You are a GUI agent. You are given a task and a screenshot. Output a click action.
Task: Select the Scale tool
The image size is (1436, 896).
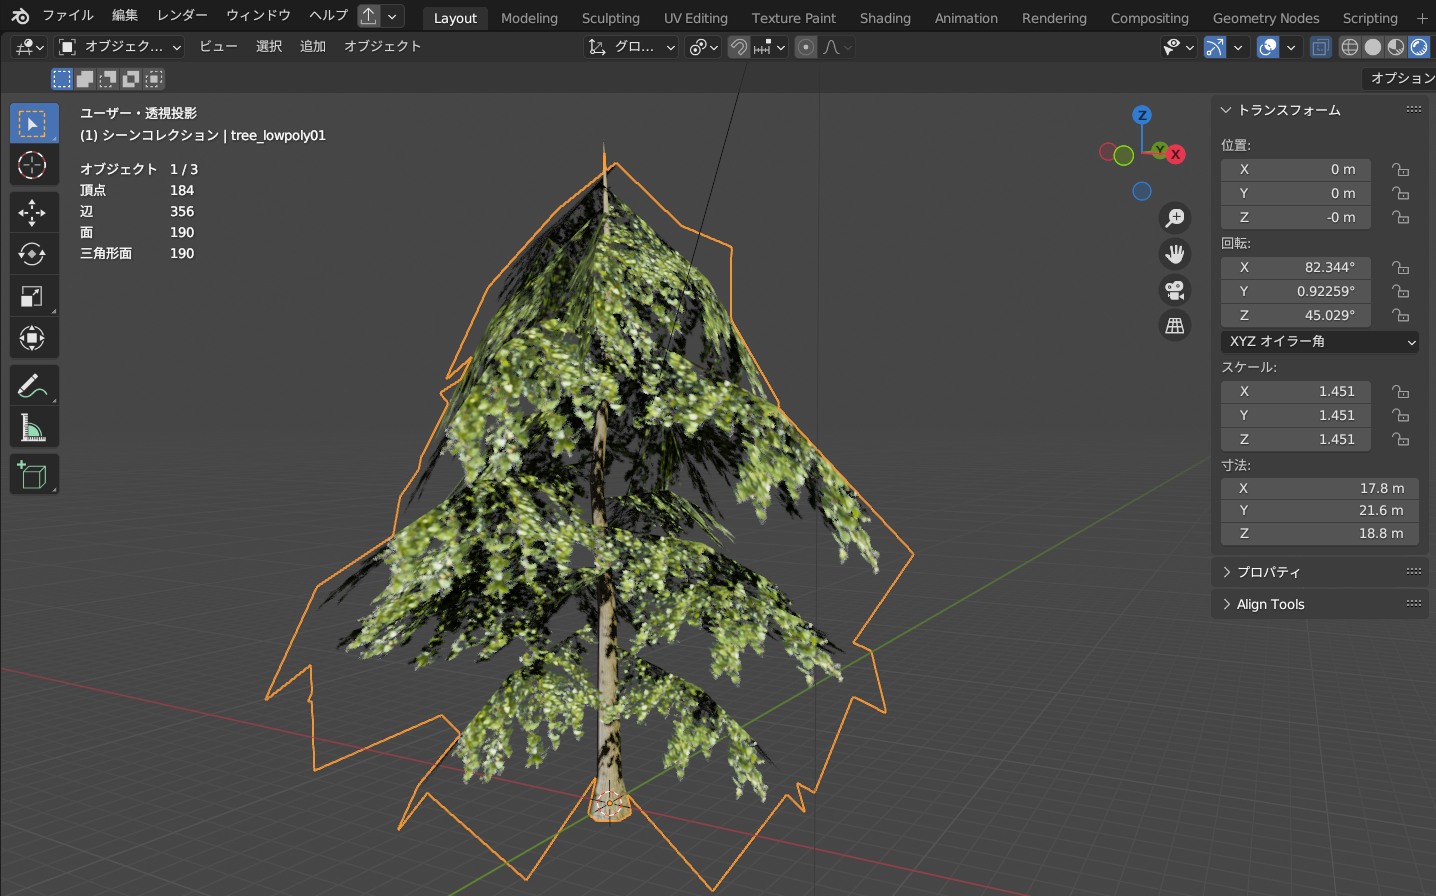(x=34, y=296)
